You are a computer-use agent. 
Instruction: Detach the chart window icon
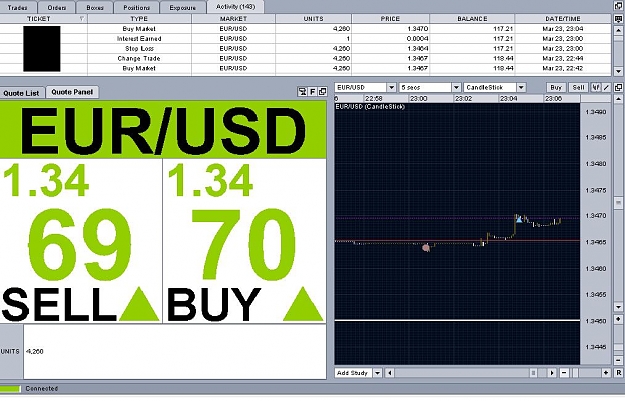pos(619,87)
